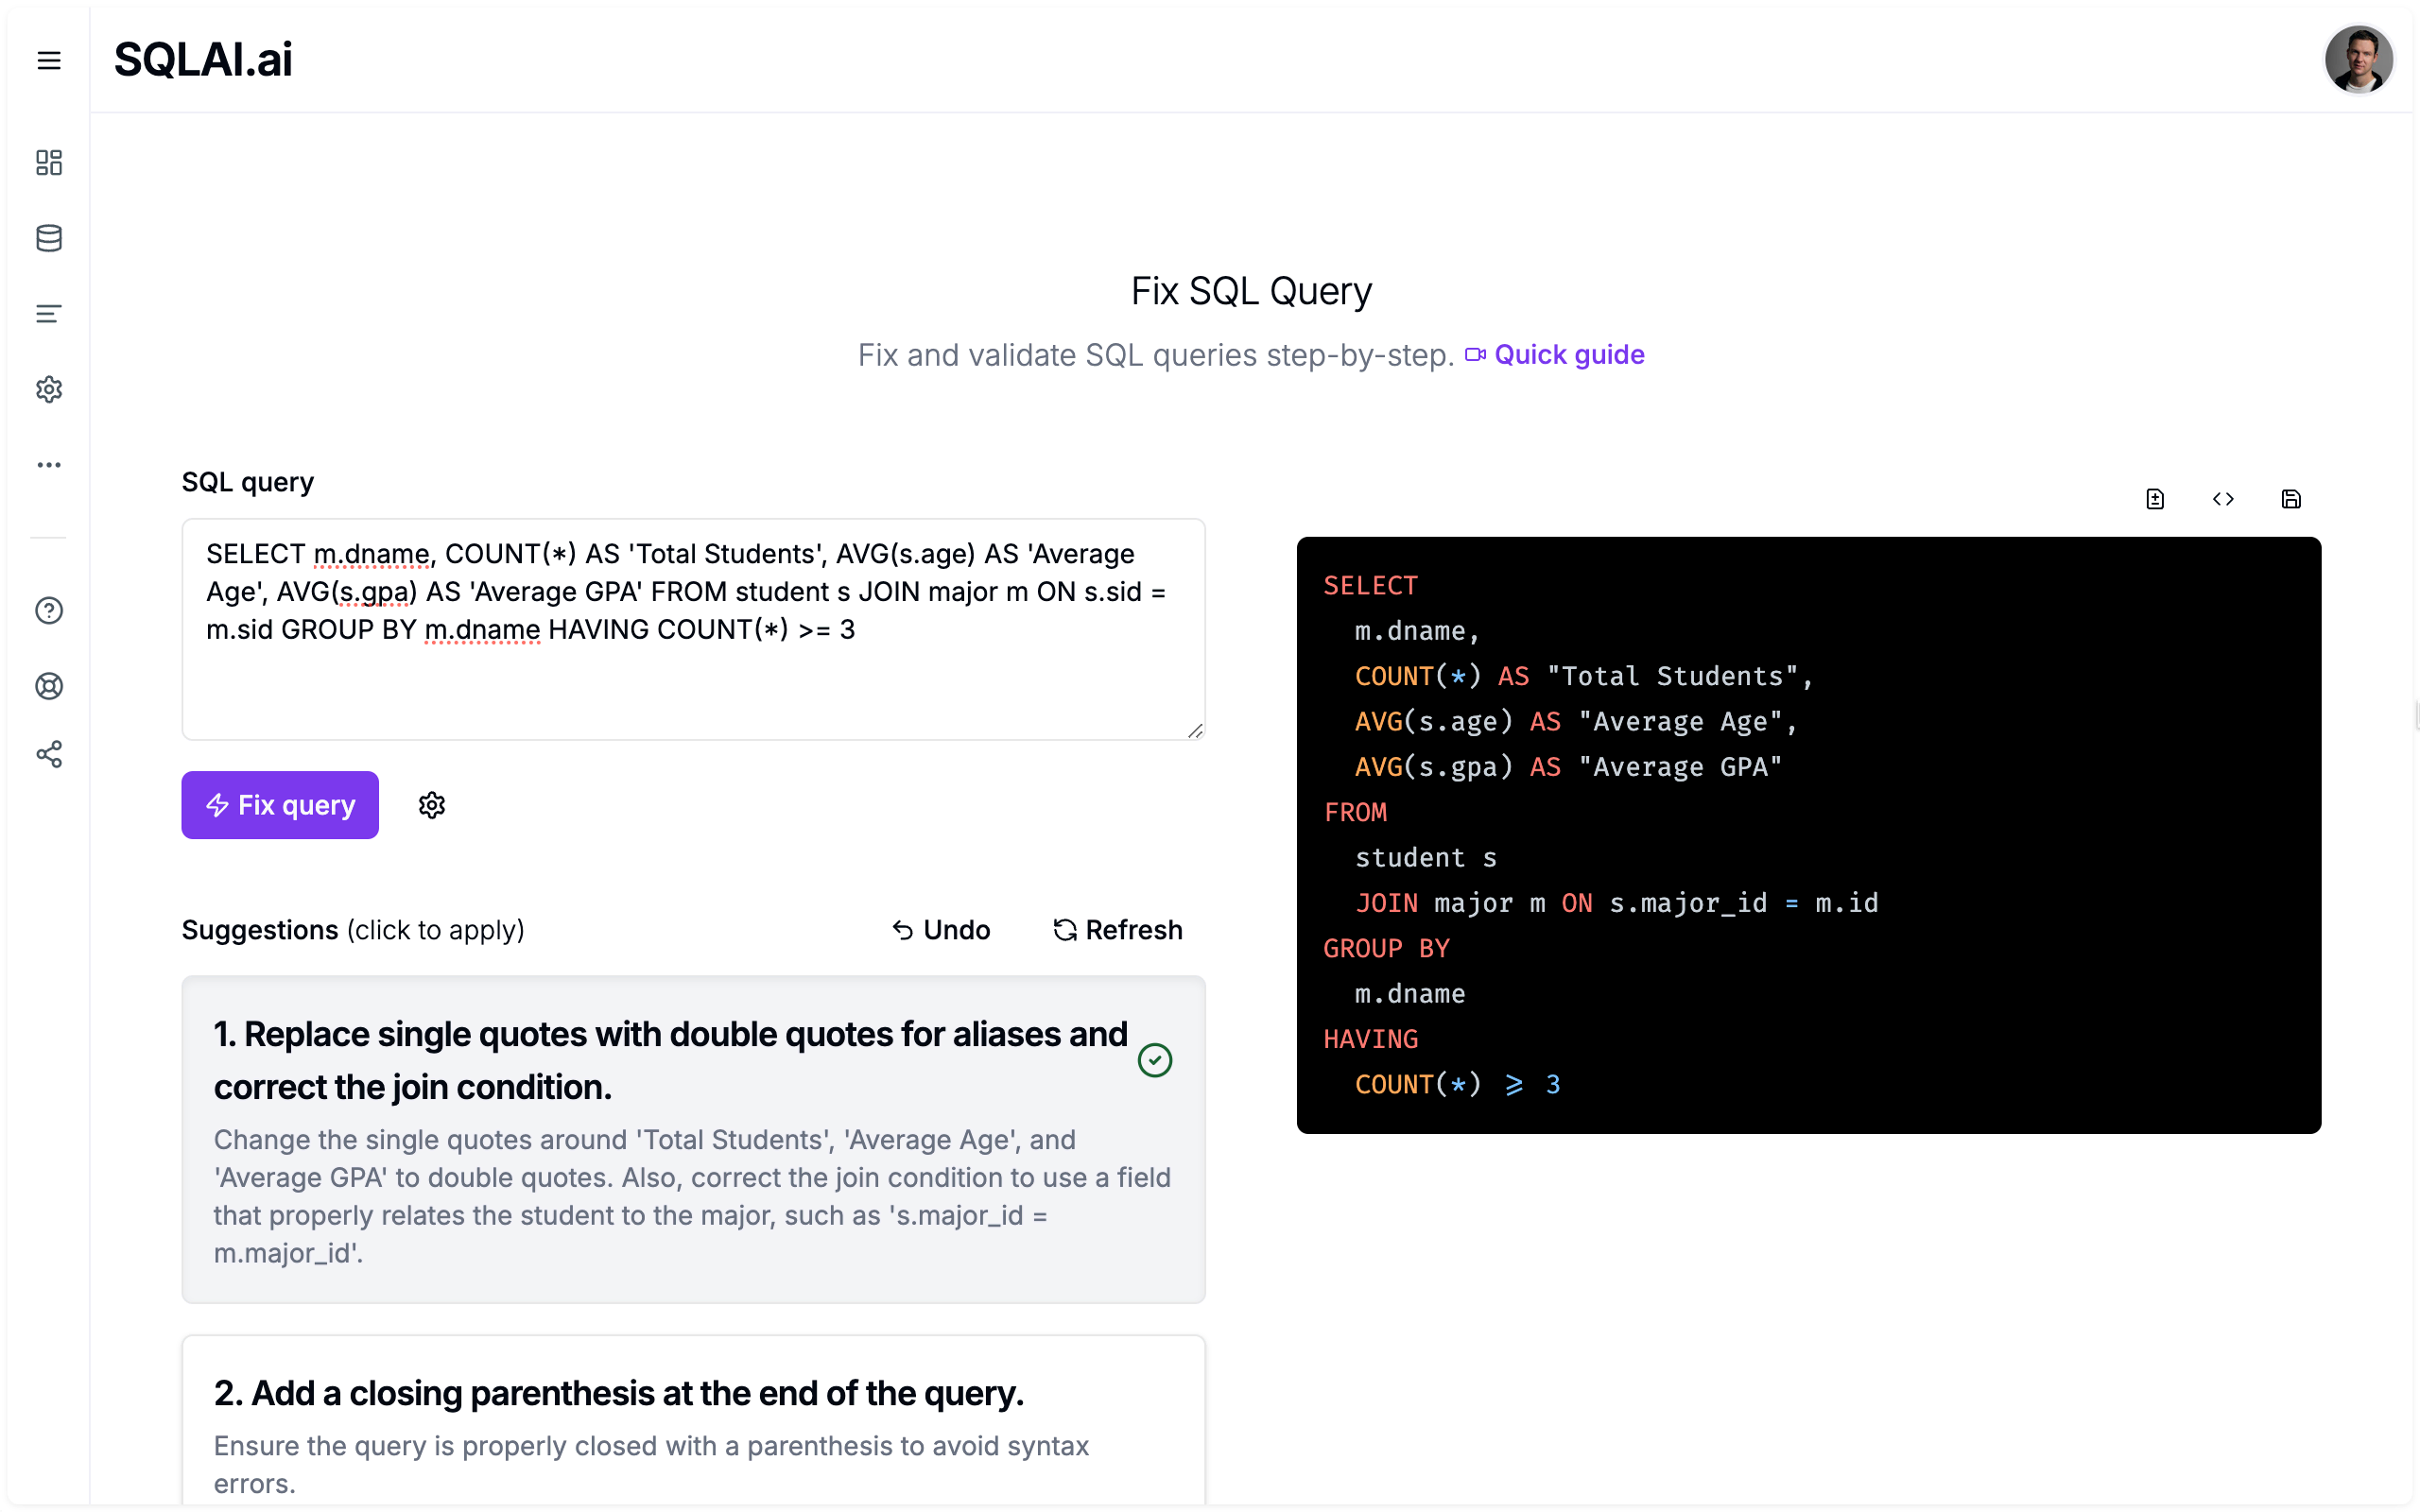Open settings gear icon in sidebar
The image size is (2420, 1512).
pos(47,388)
